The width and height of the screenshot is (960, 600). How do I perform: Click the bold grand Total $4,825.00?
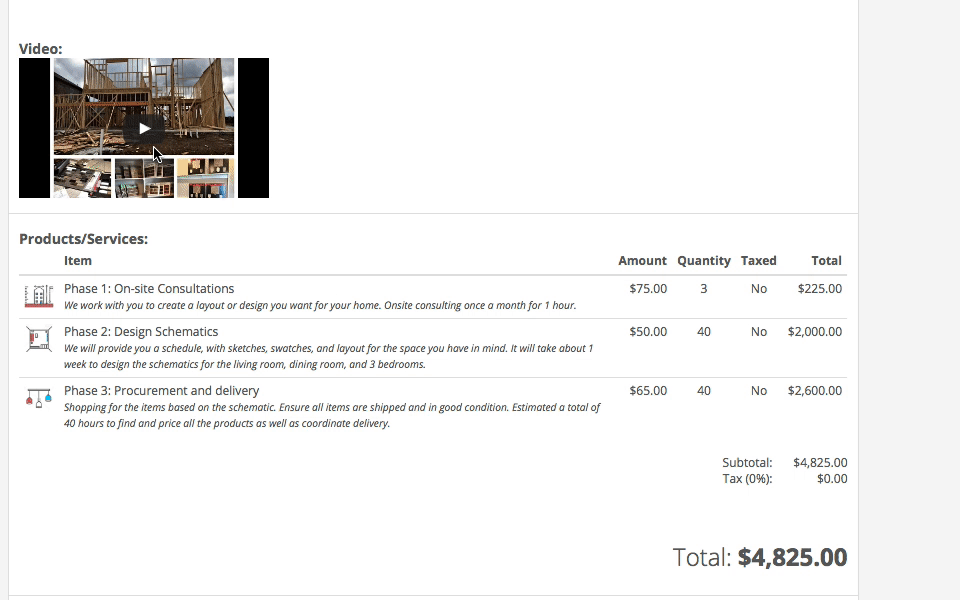click(792, 557)
